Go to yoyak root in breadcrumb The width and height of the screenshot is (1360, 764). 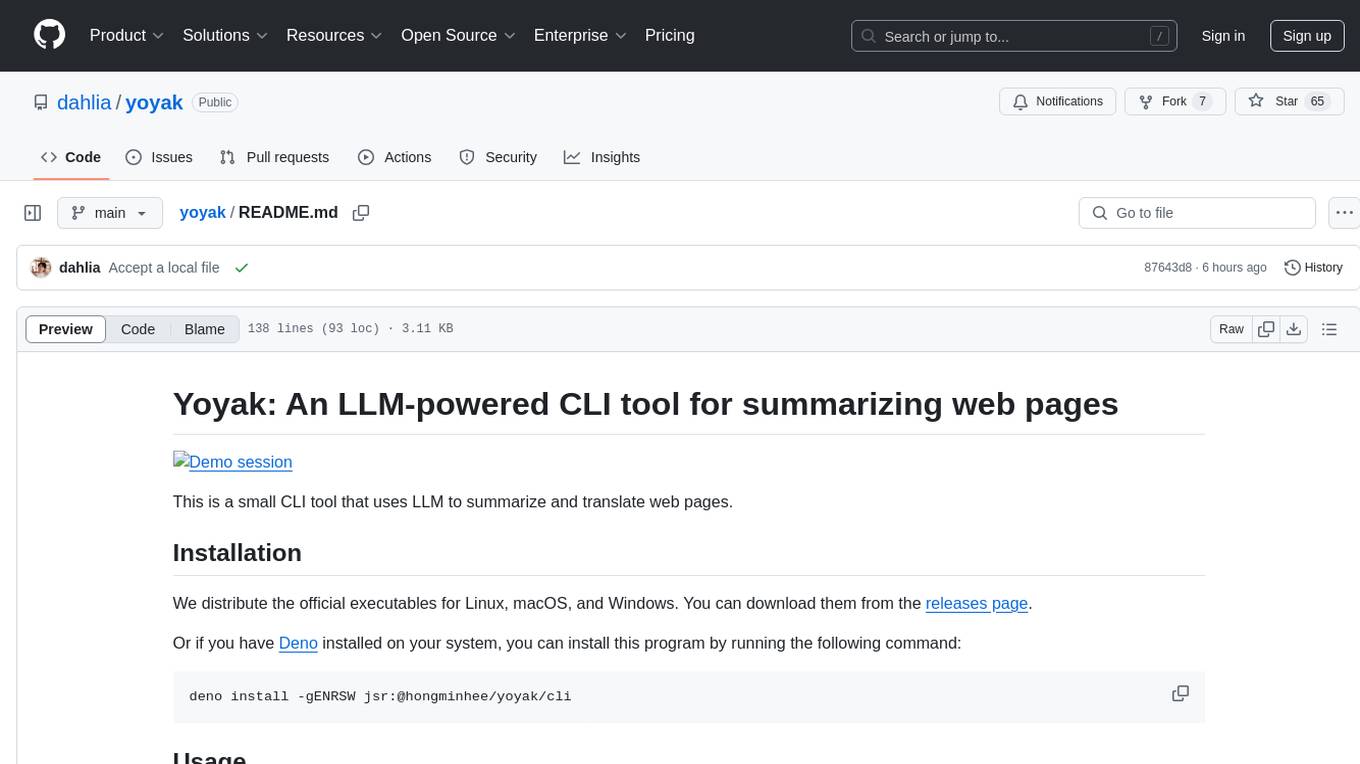pyautogui.click(x=202, y=212)
